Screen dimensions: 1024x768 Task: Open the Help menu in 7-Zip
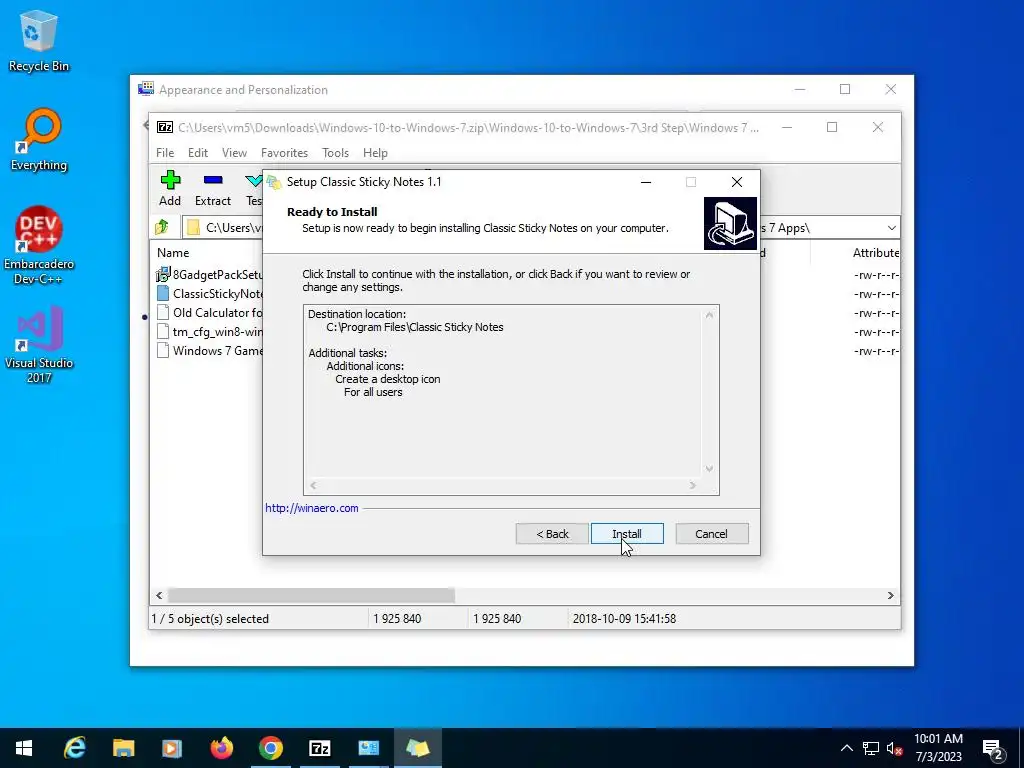(376, 153)
